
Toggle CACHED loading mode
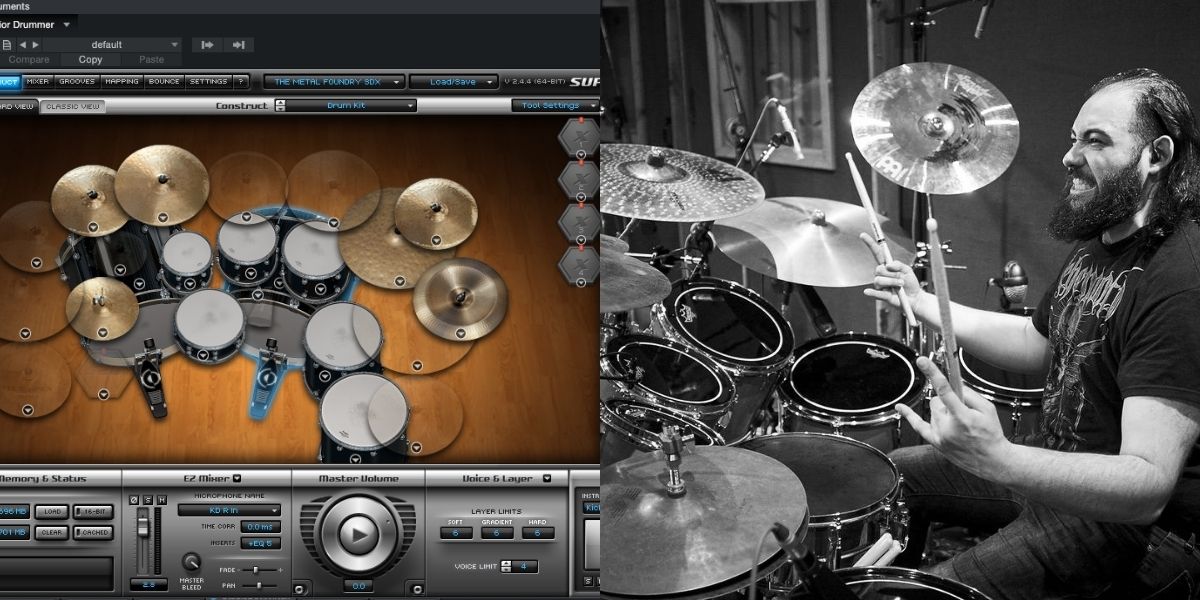tap(95, 532)
